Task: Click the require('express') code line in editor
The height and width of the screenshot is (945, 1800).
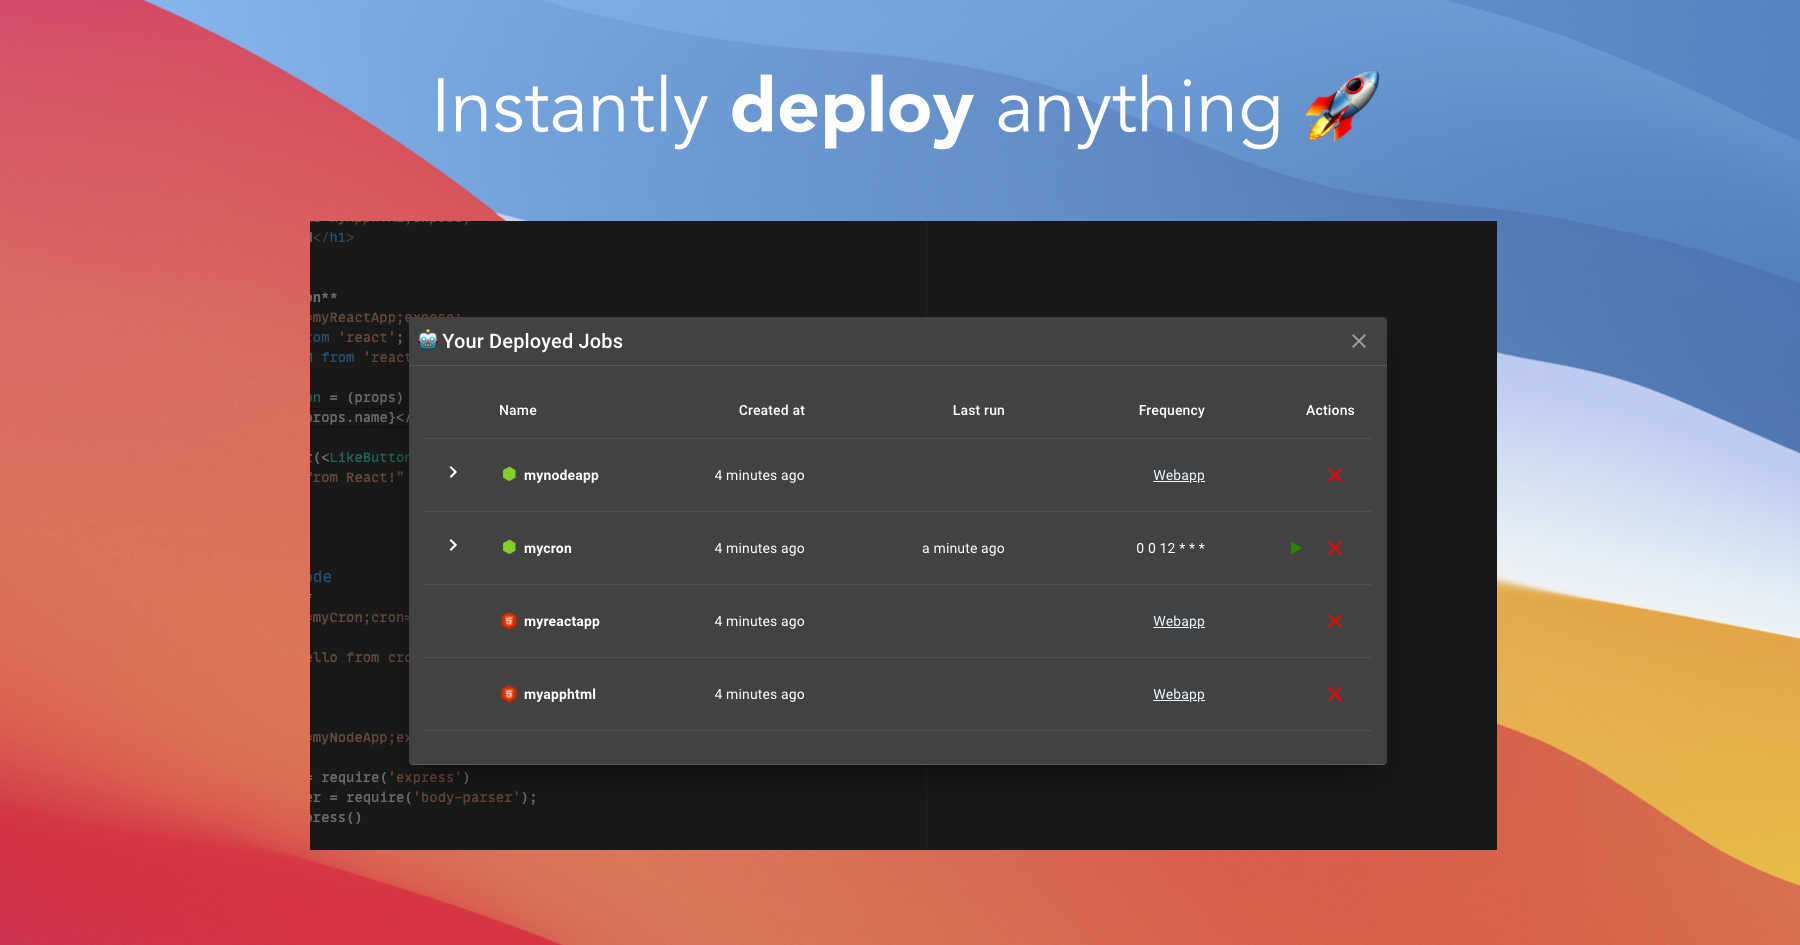Action: [391, 777]
